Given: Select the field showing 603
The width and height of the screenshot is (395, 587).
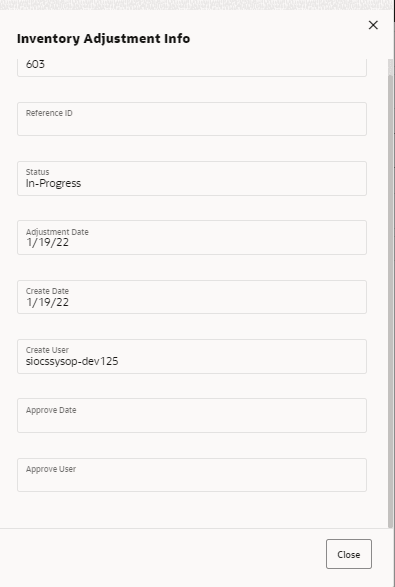Looking at the screenshot, I should click(x=192, y=67).
